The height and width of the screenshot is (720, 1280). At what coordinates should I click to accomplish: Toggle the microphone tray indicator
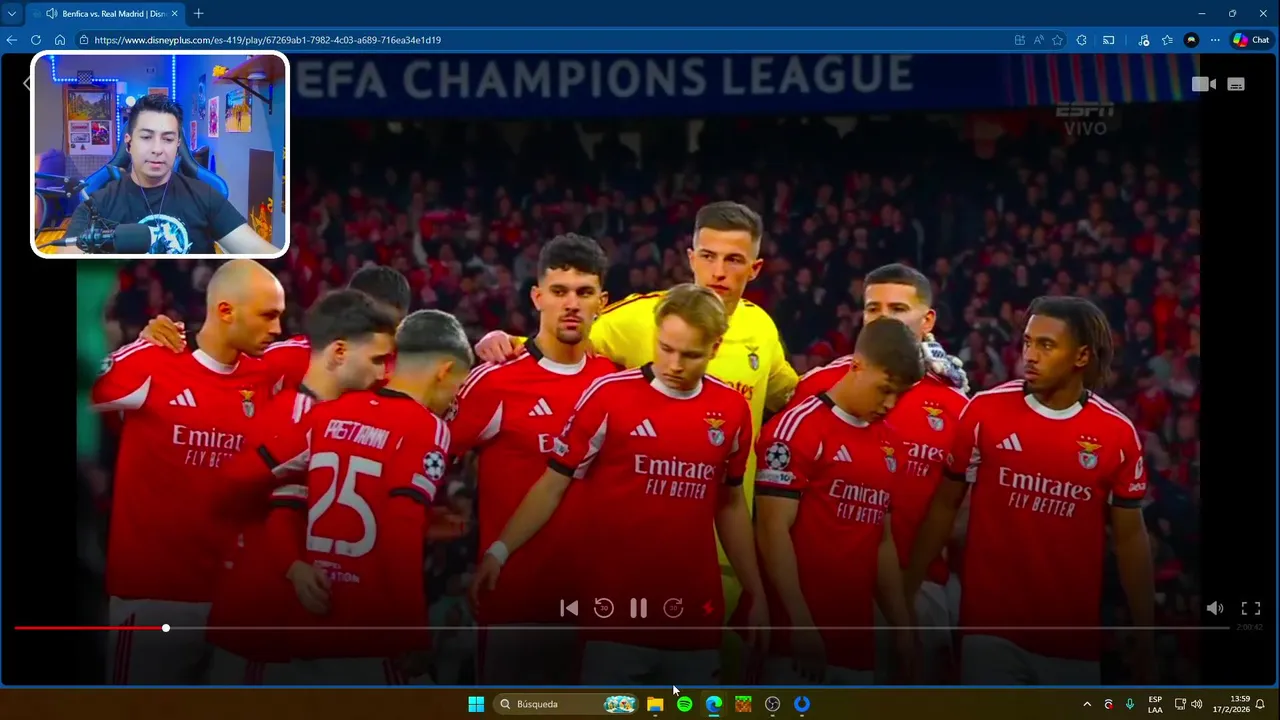pos(1130,704)
